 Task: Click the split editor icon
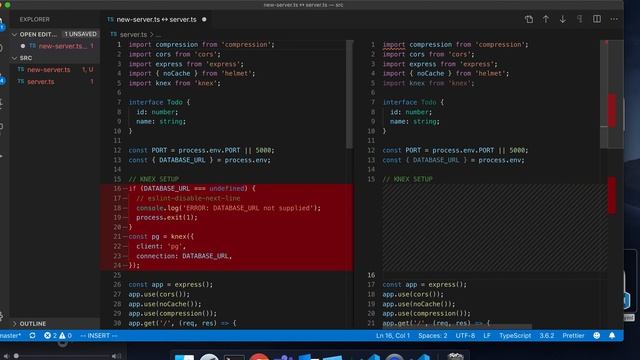(x=597, y=19)
